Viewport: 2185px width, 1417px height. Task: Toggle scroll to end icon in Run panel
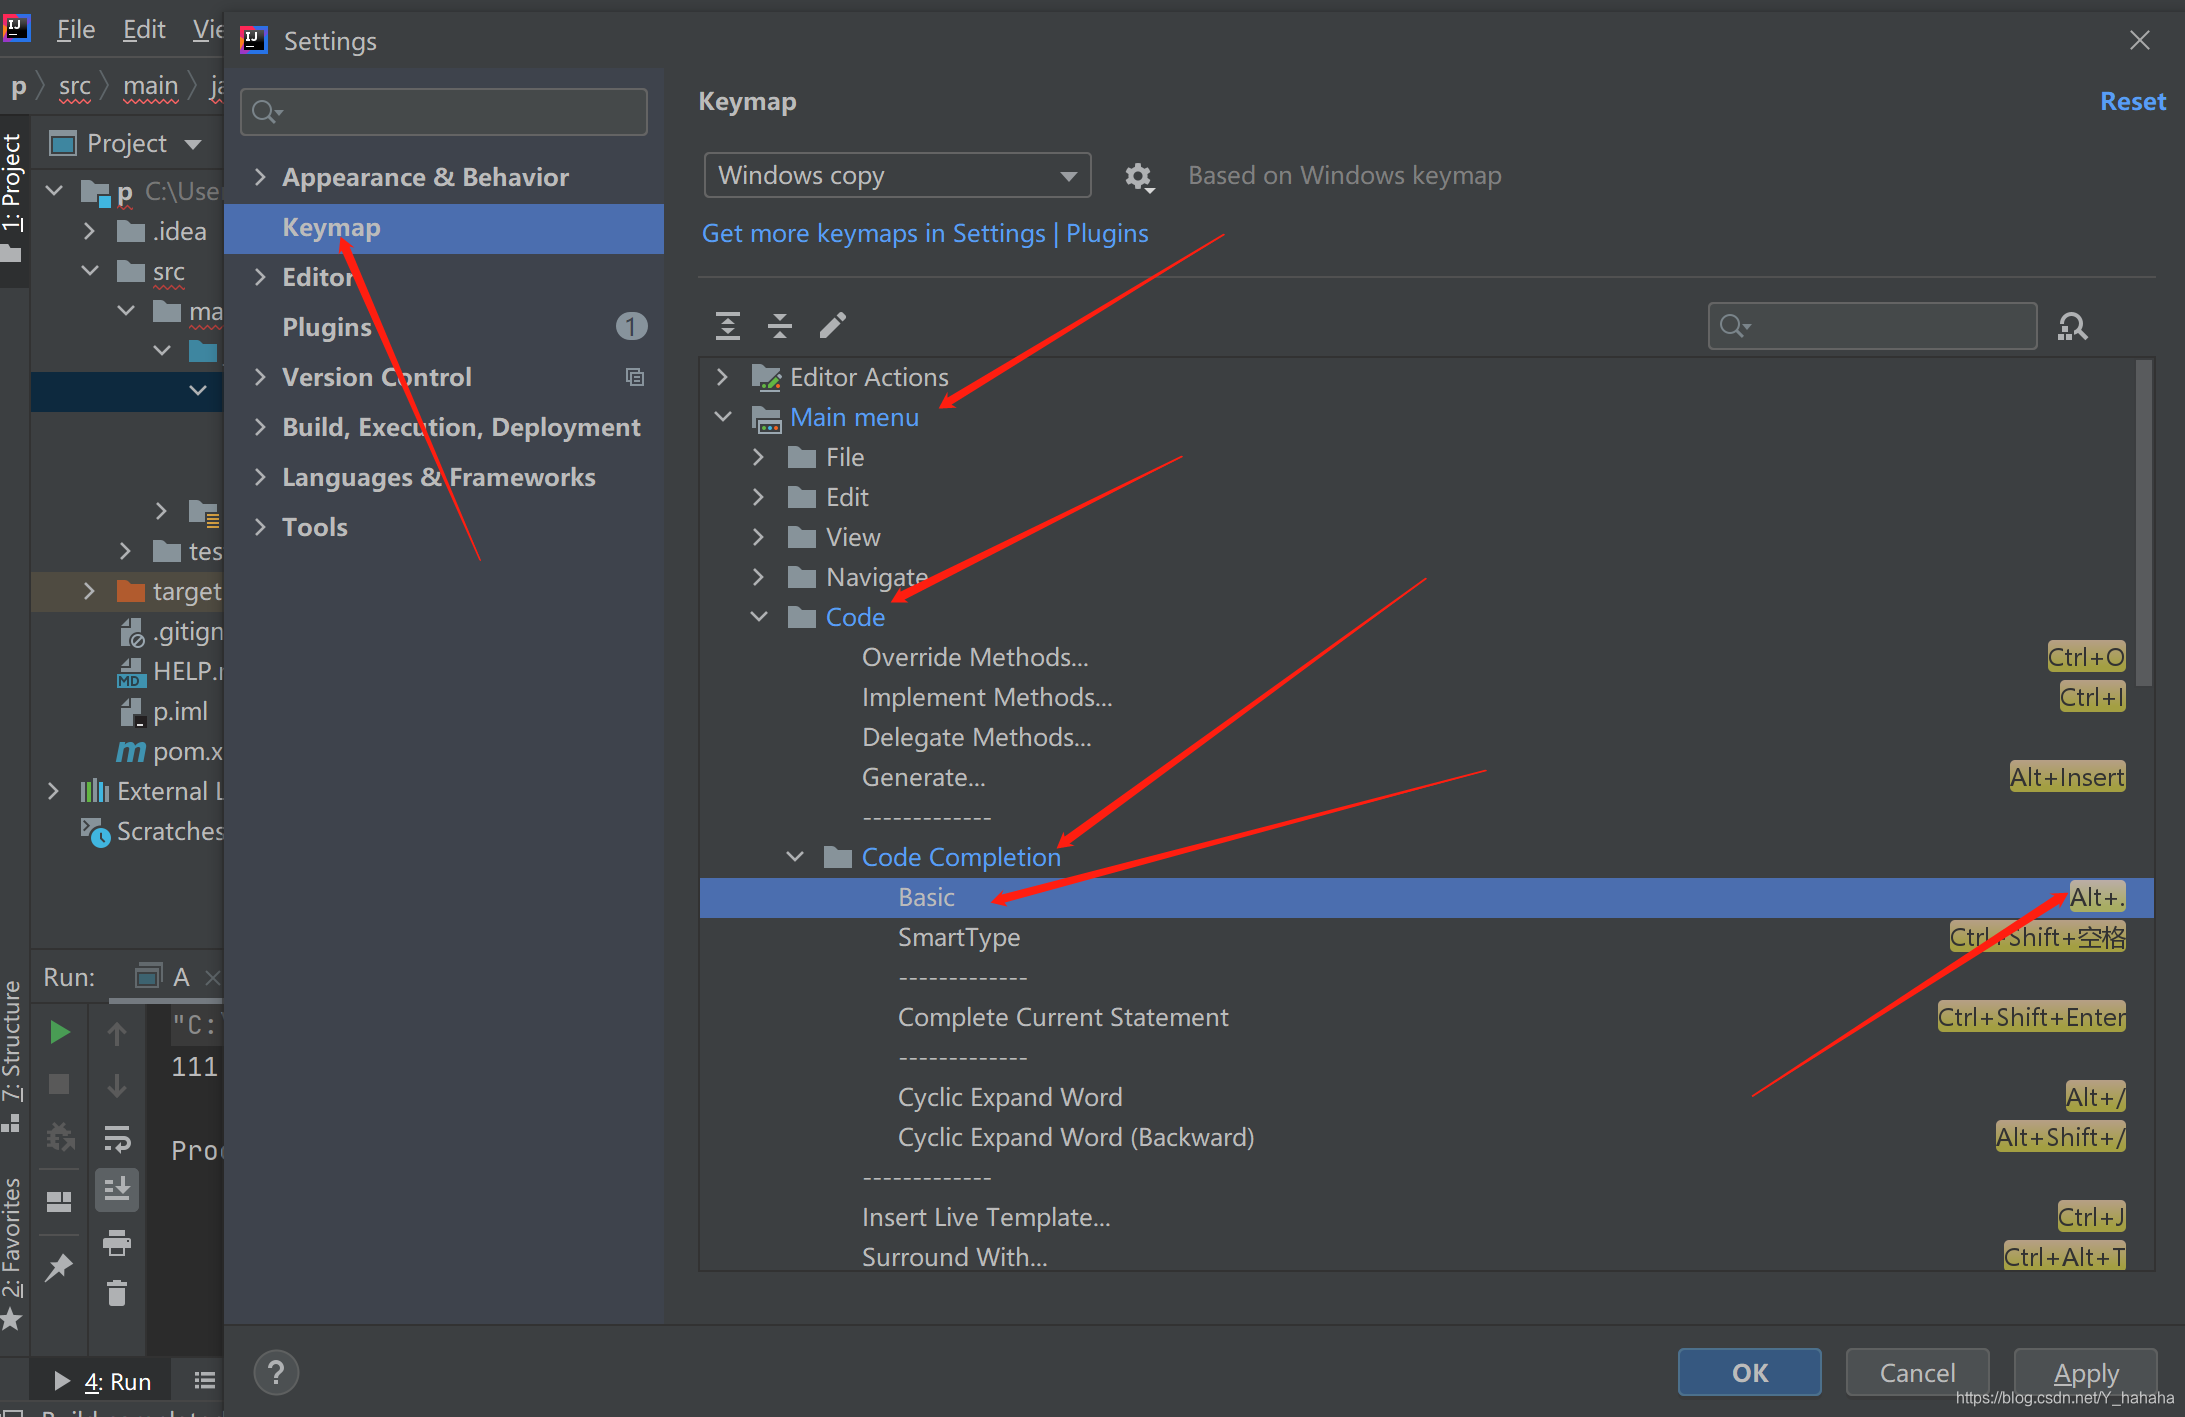coord(117,1189)
